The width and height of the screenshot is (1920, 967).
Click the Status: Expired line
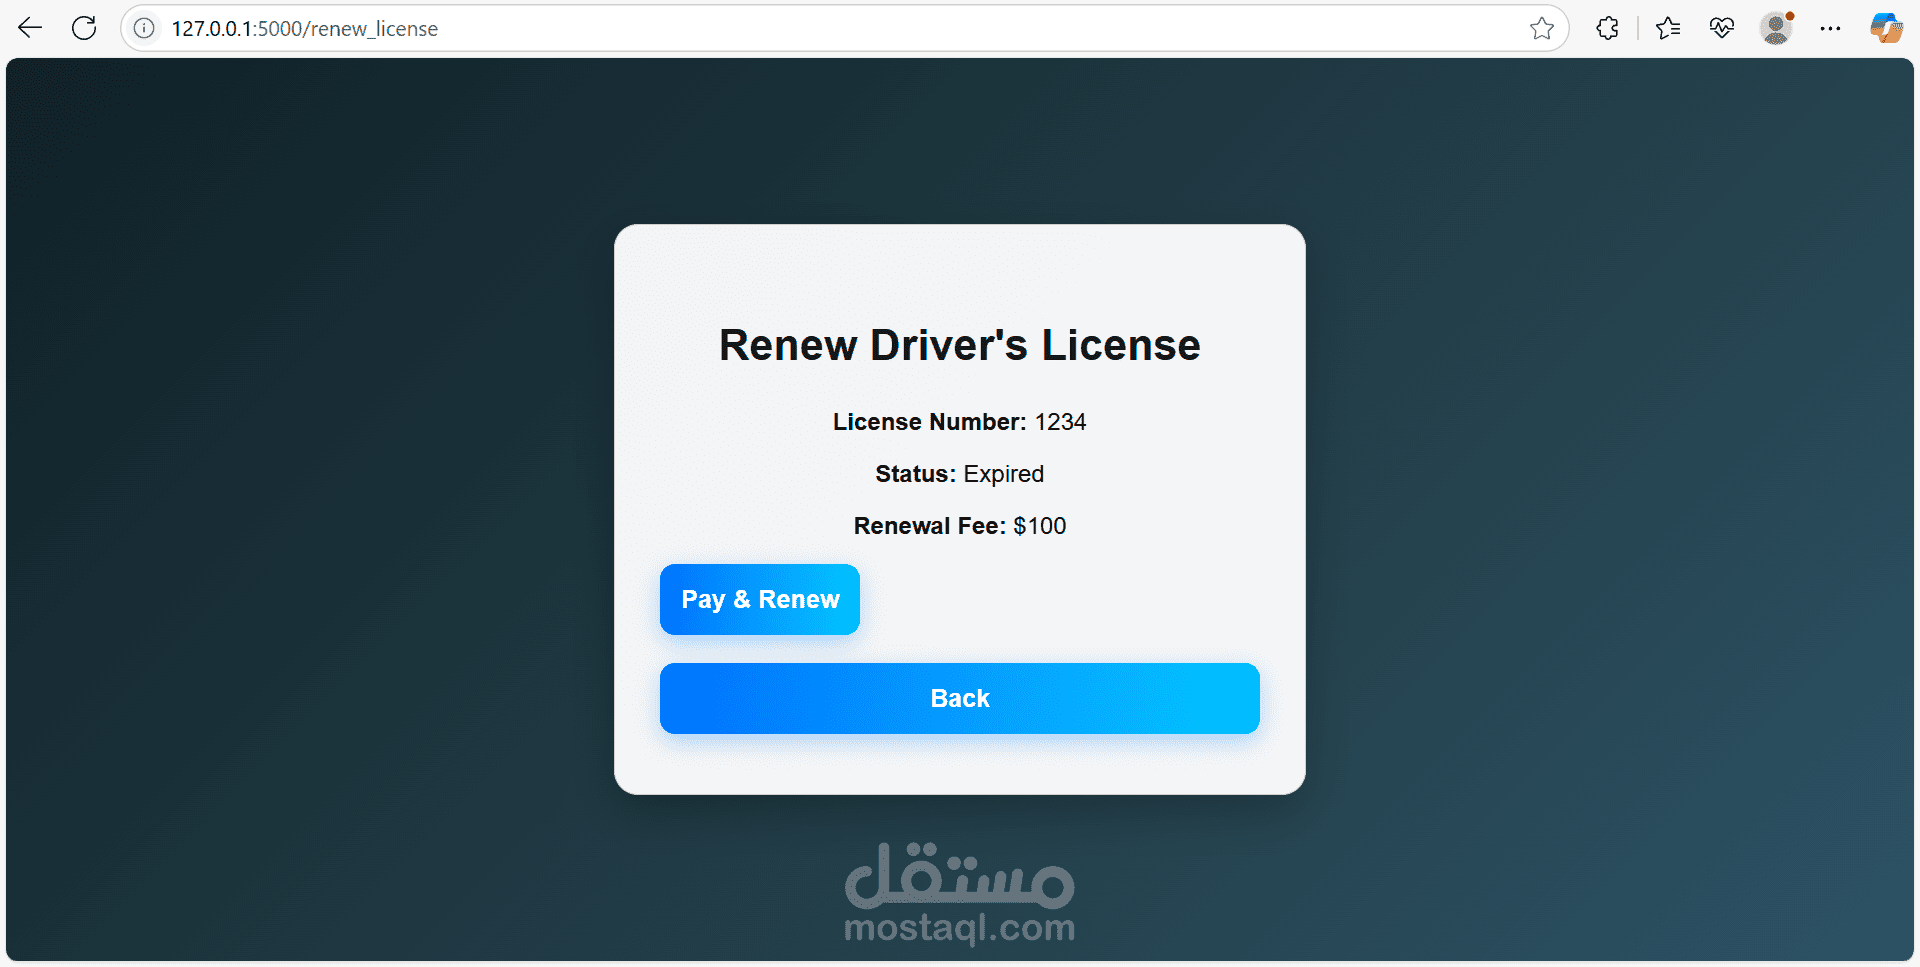tap(960, 474)
